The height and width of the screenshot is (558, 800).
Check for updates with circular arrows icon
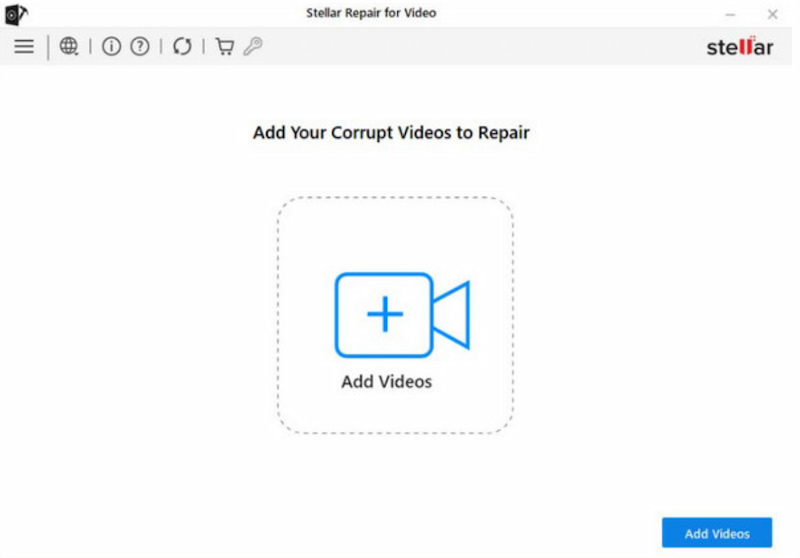click(182, 47)
